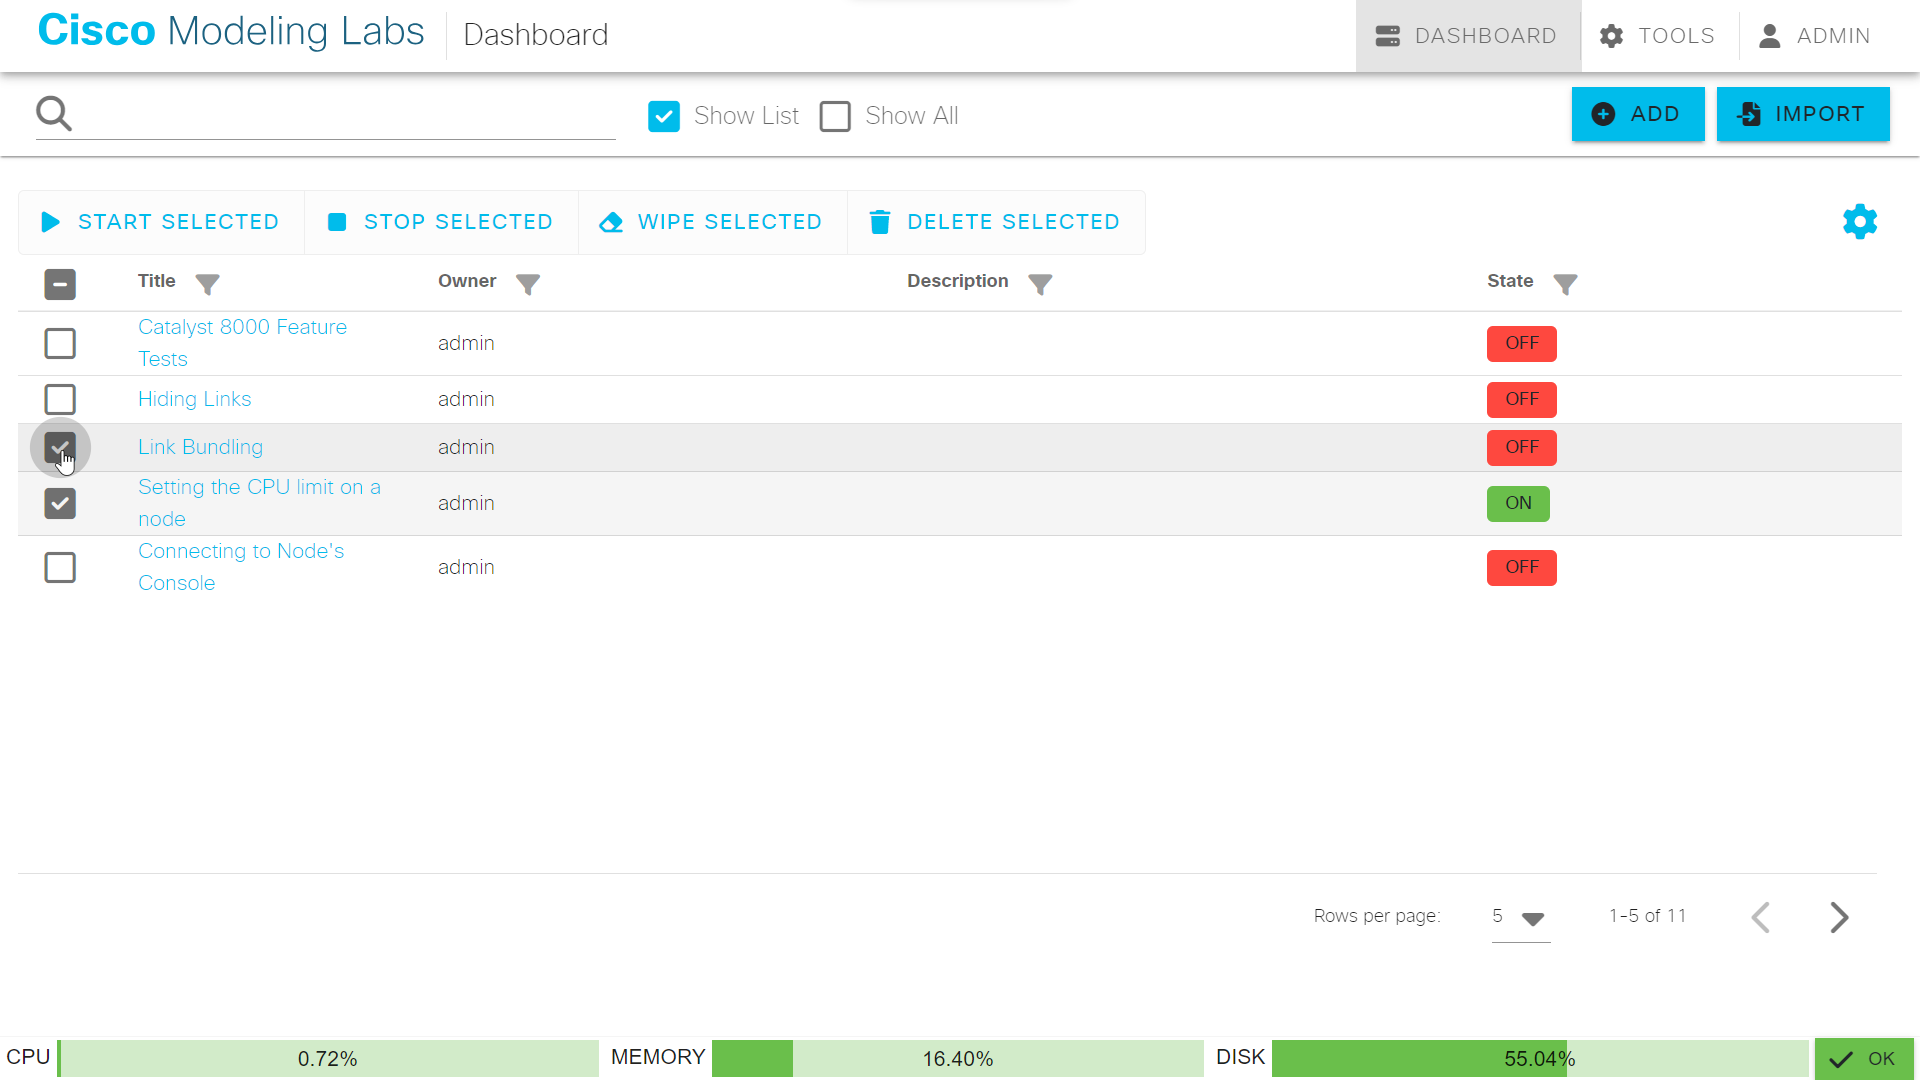Select the Catalyst 8000 Feature Tests checkbox
The height and width of the screenshot is (1080, 1920).
(x=60, y=343)
